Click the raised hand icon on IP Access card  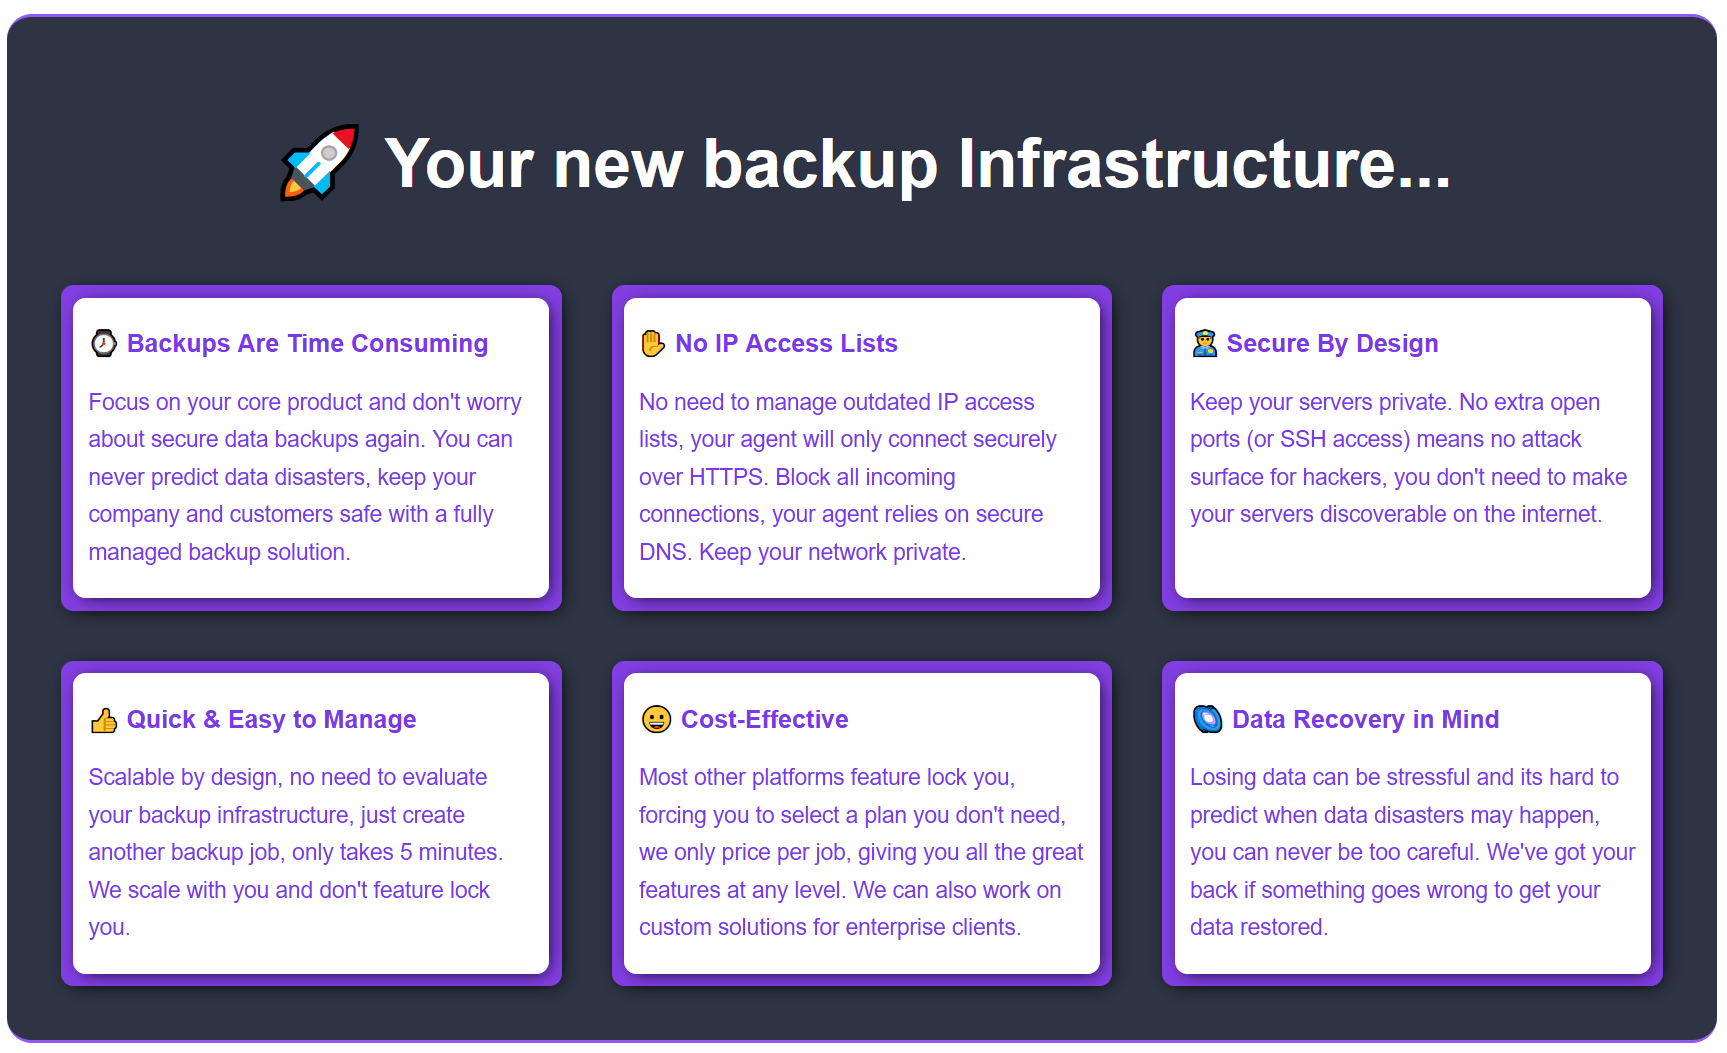[x=653, y=344]
